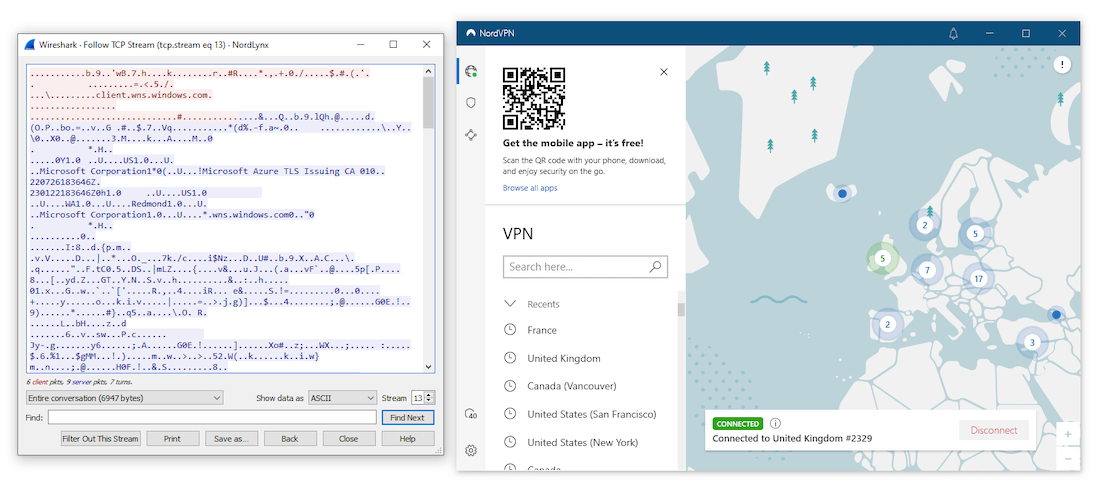Select map cluster marker showing 17
The width and height of the screenshot is (1100, 491).
point(978,278)
